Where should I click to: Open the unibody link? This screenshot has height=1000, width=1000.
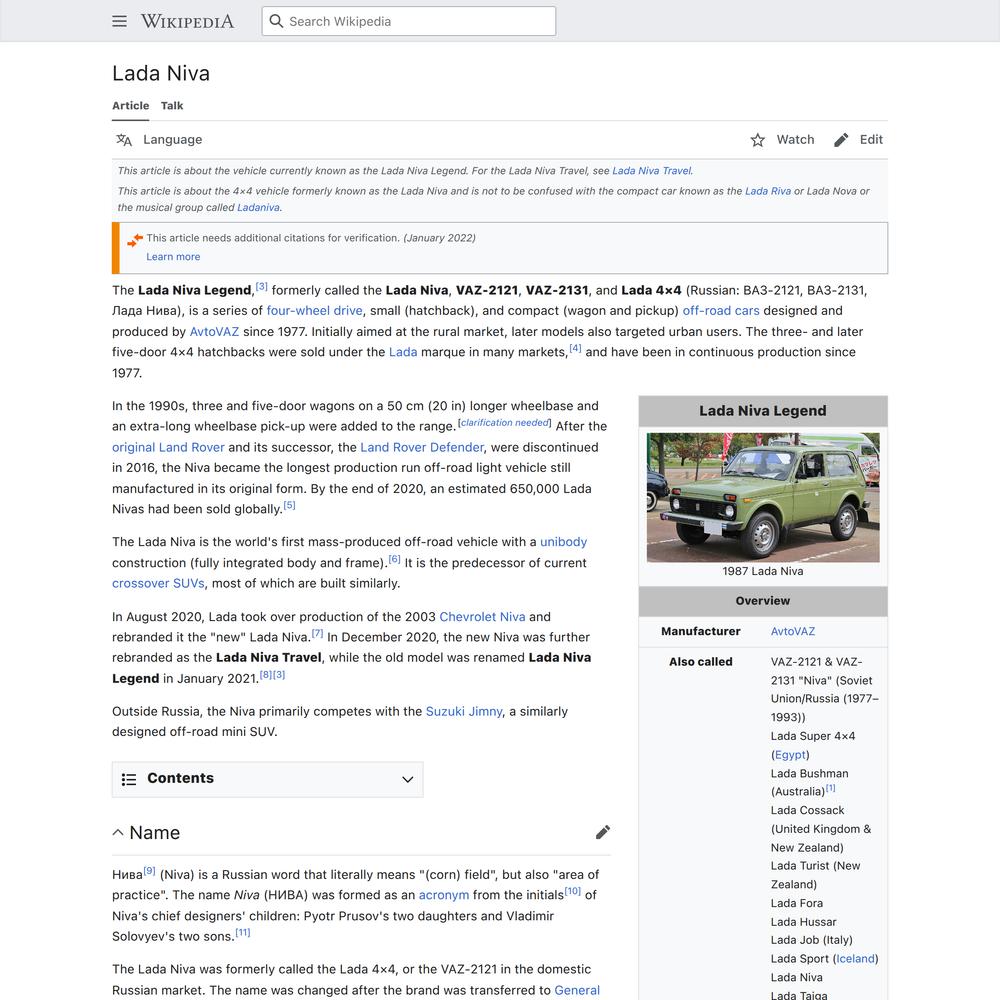[564, 541]
